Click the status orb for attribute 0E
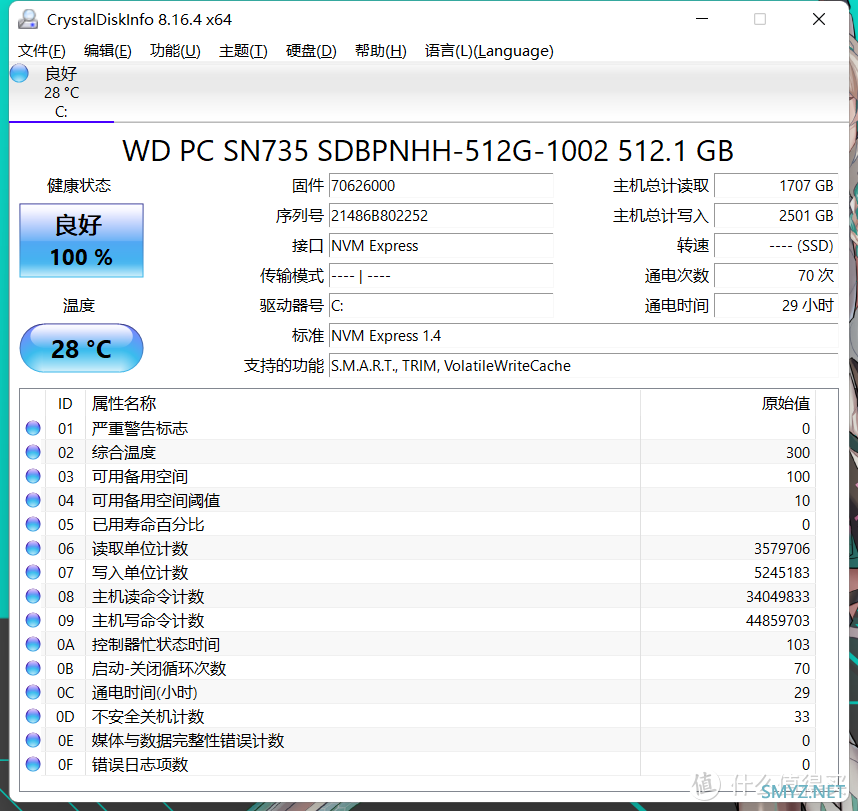The height and width of the screenshot is (811, 858). click(33, 740)
